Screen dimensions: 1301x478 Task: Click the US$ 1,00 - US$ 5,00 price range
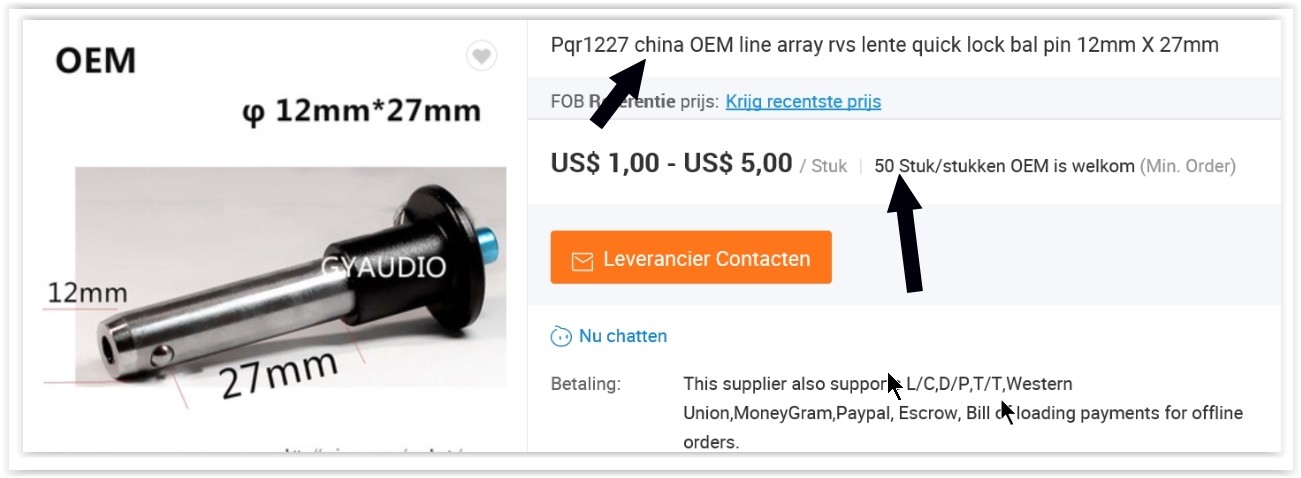pos(671,163)
